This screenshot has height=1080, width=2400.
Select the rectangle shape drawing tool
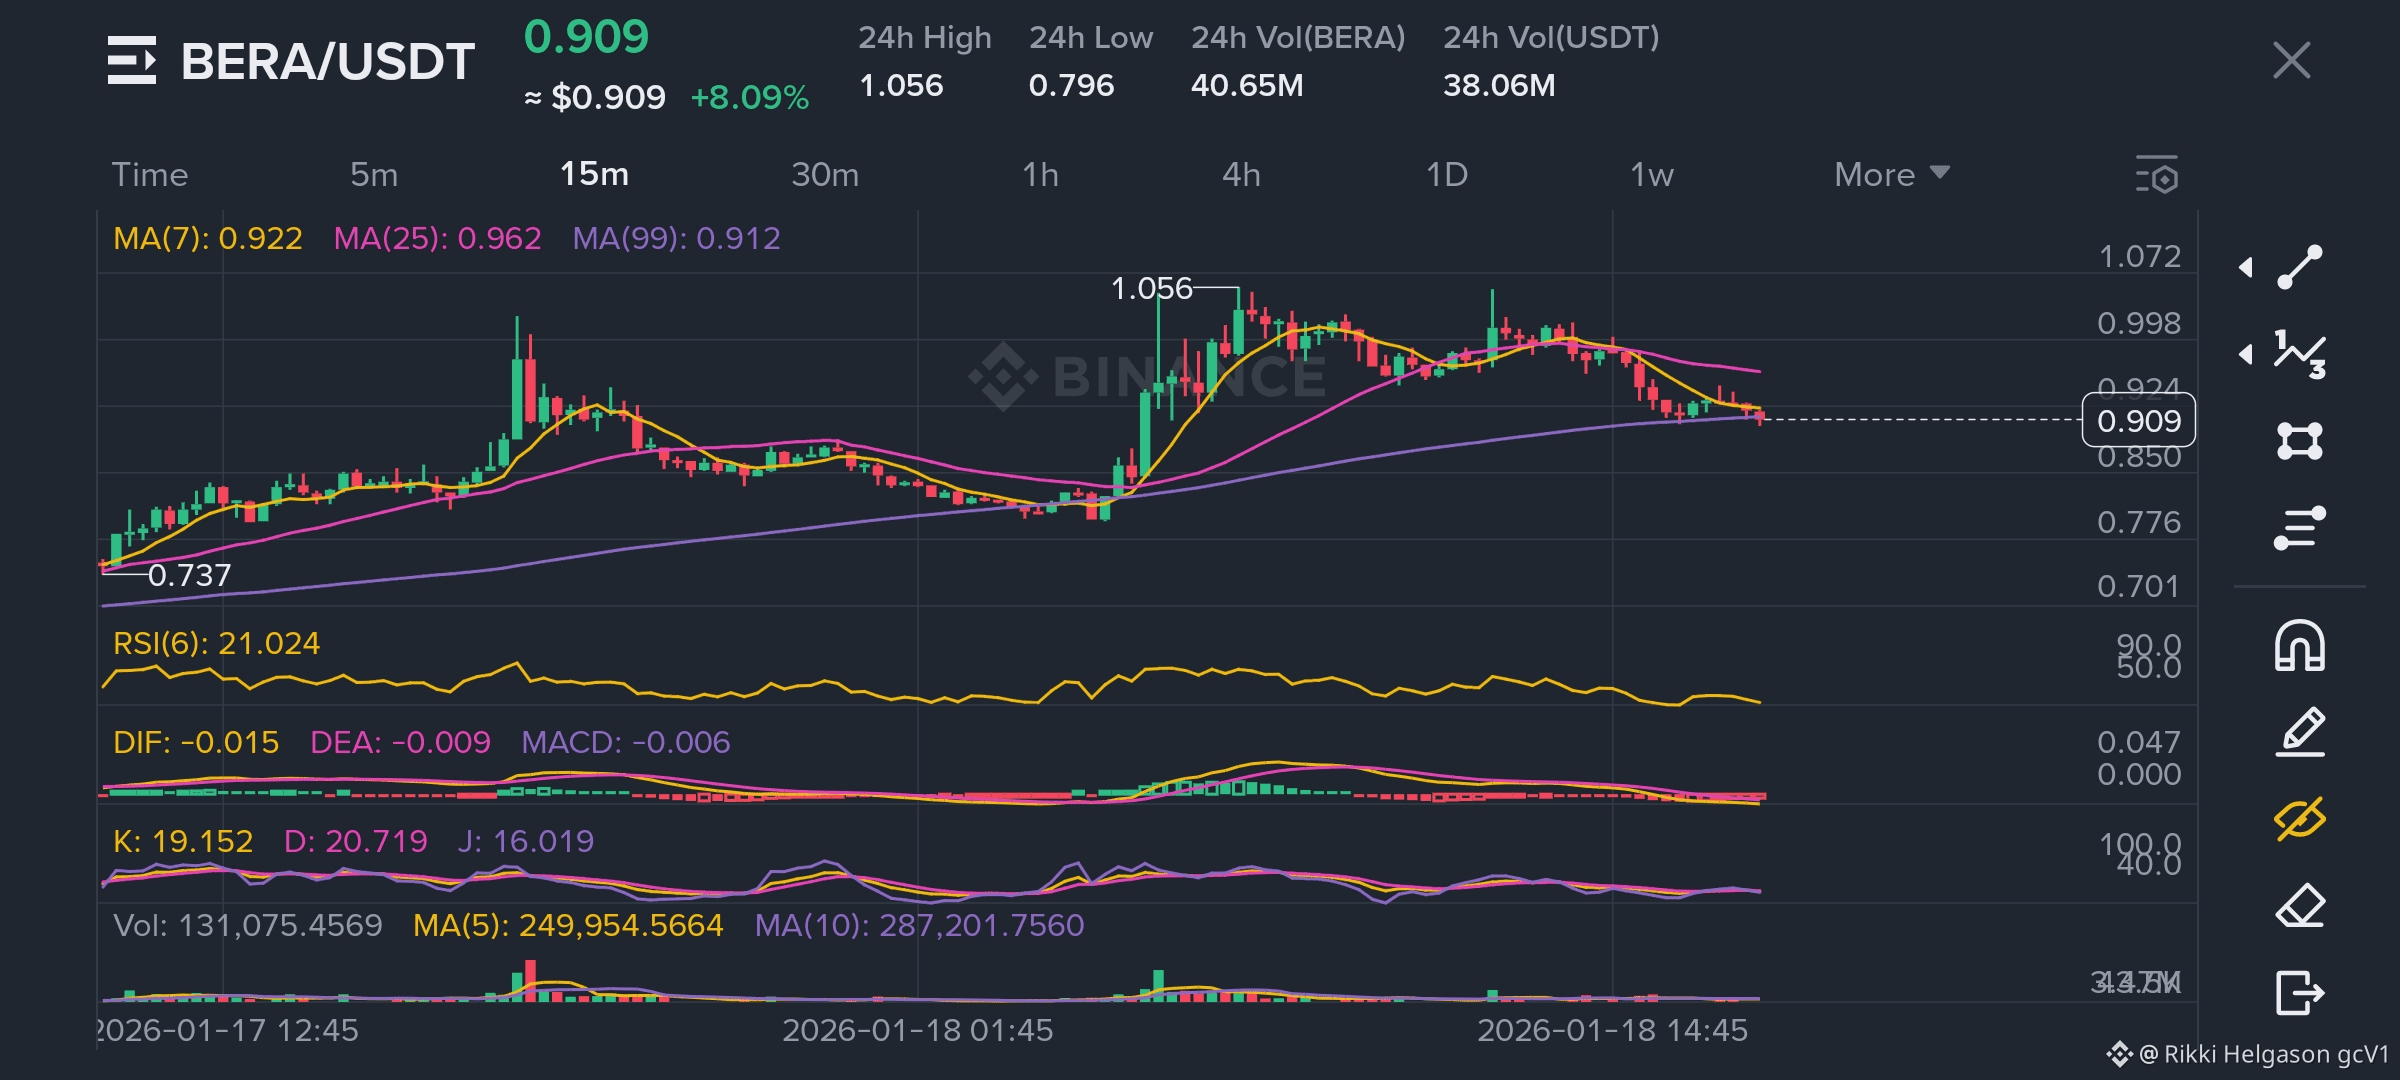pyautogui.click(x=2300, y=441)
